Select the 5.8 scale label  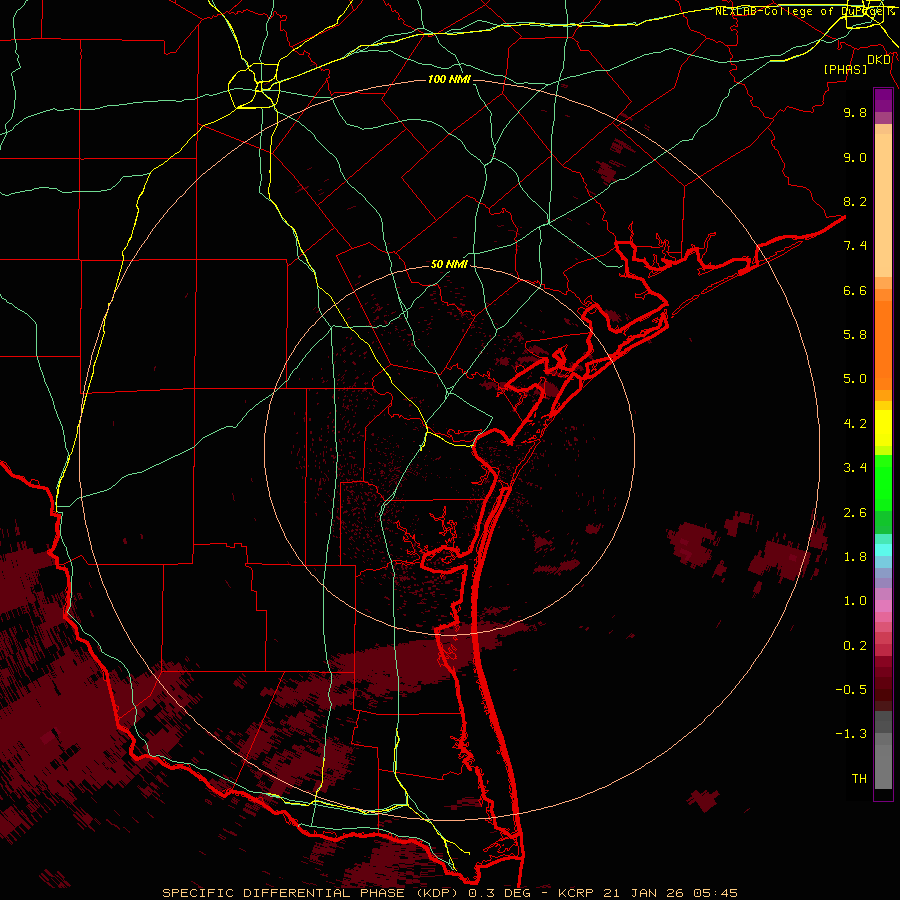[855, 335]
